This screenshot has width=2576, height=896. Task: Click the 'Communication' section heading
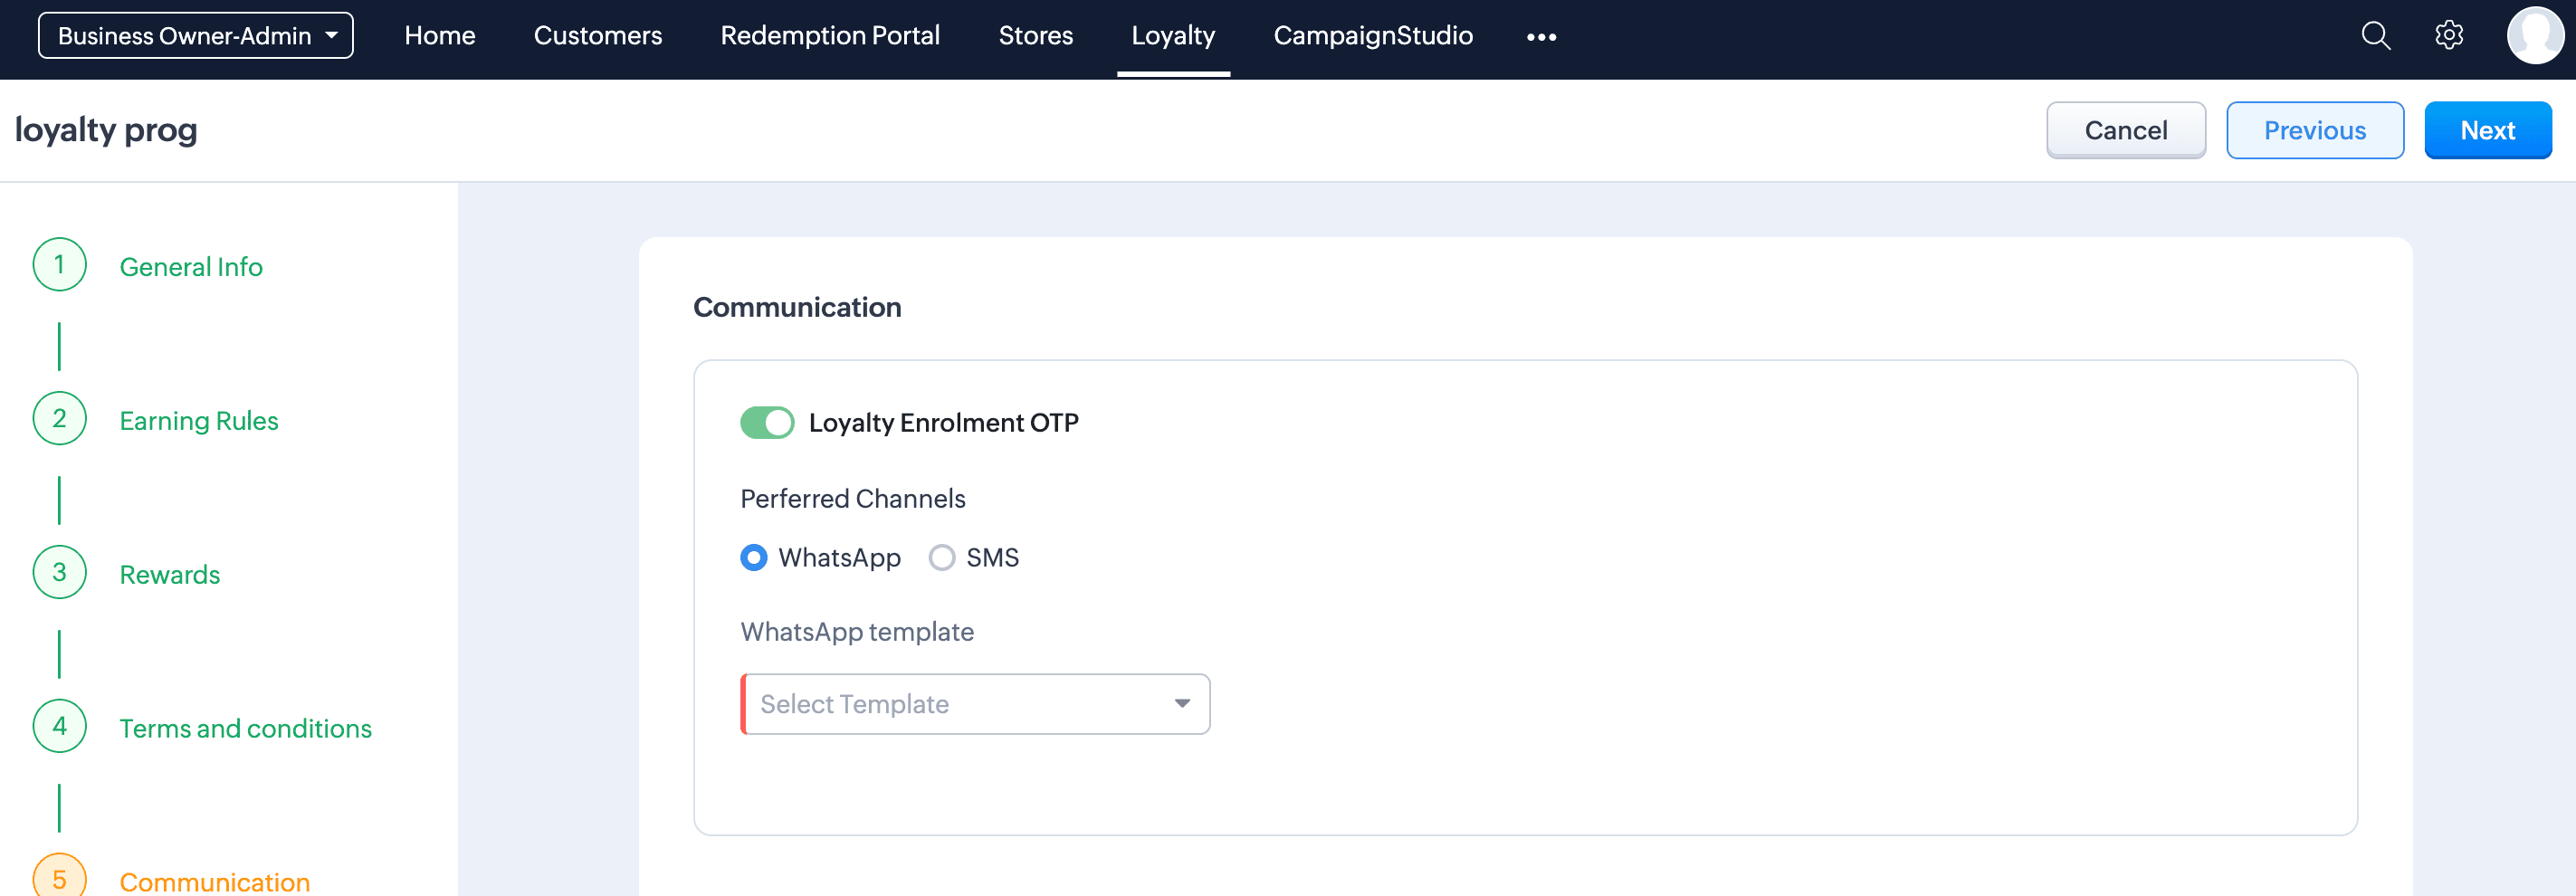point(797,307)
